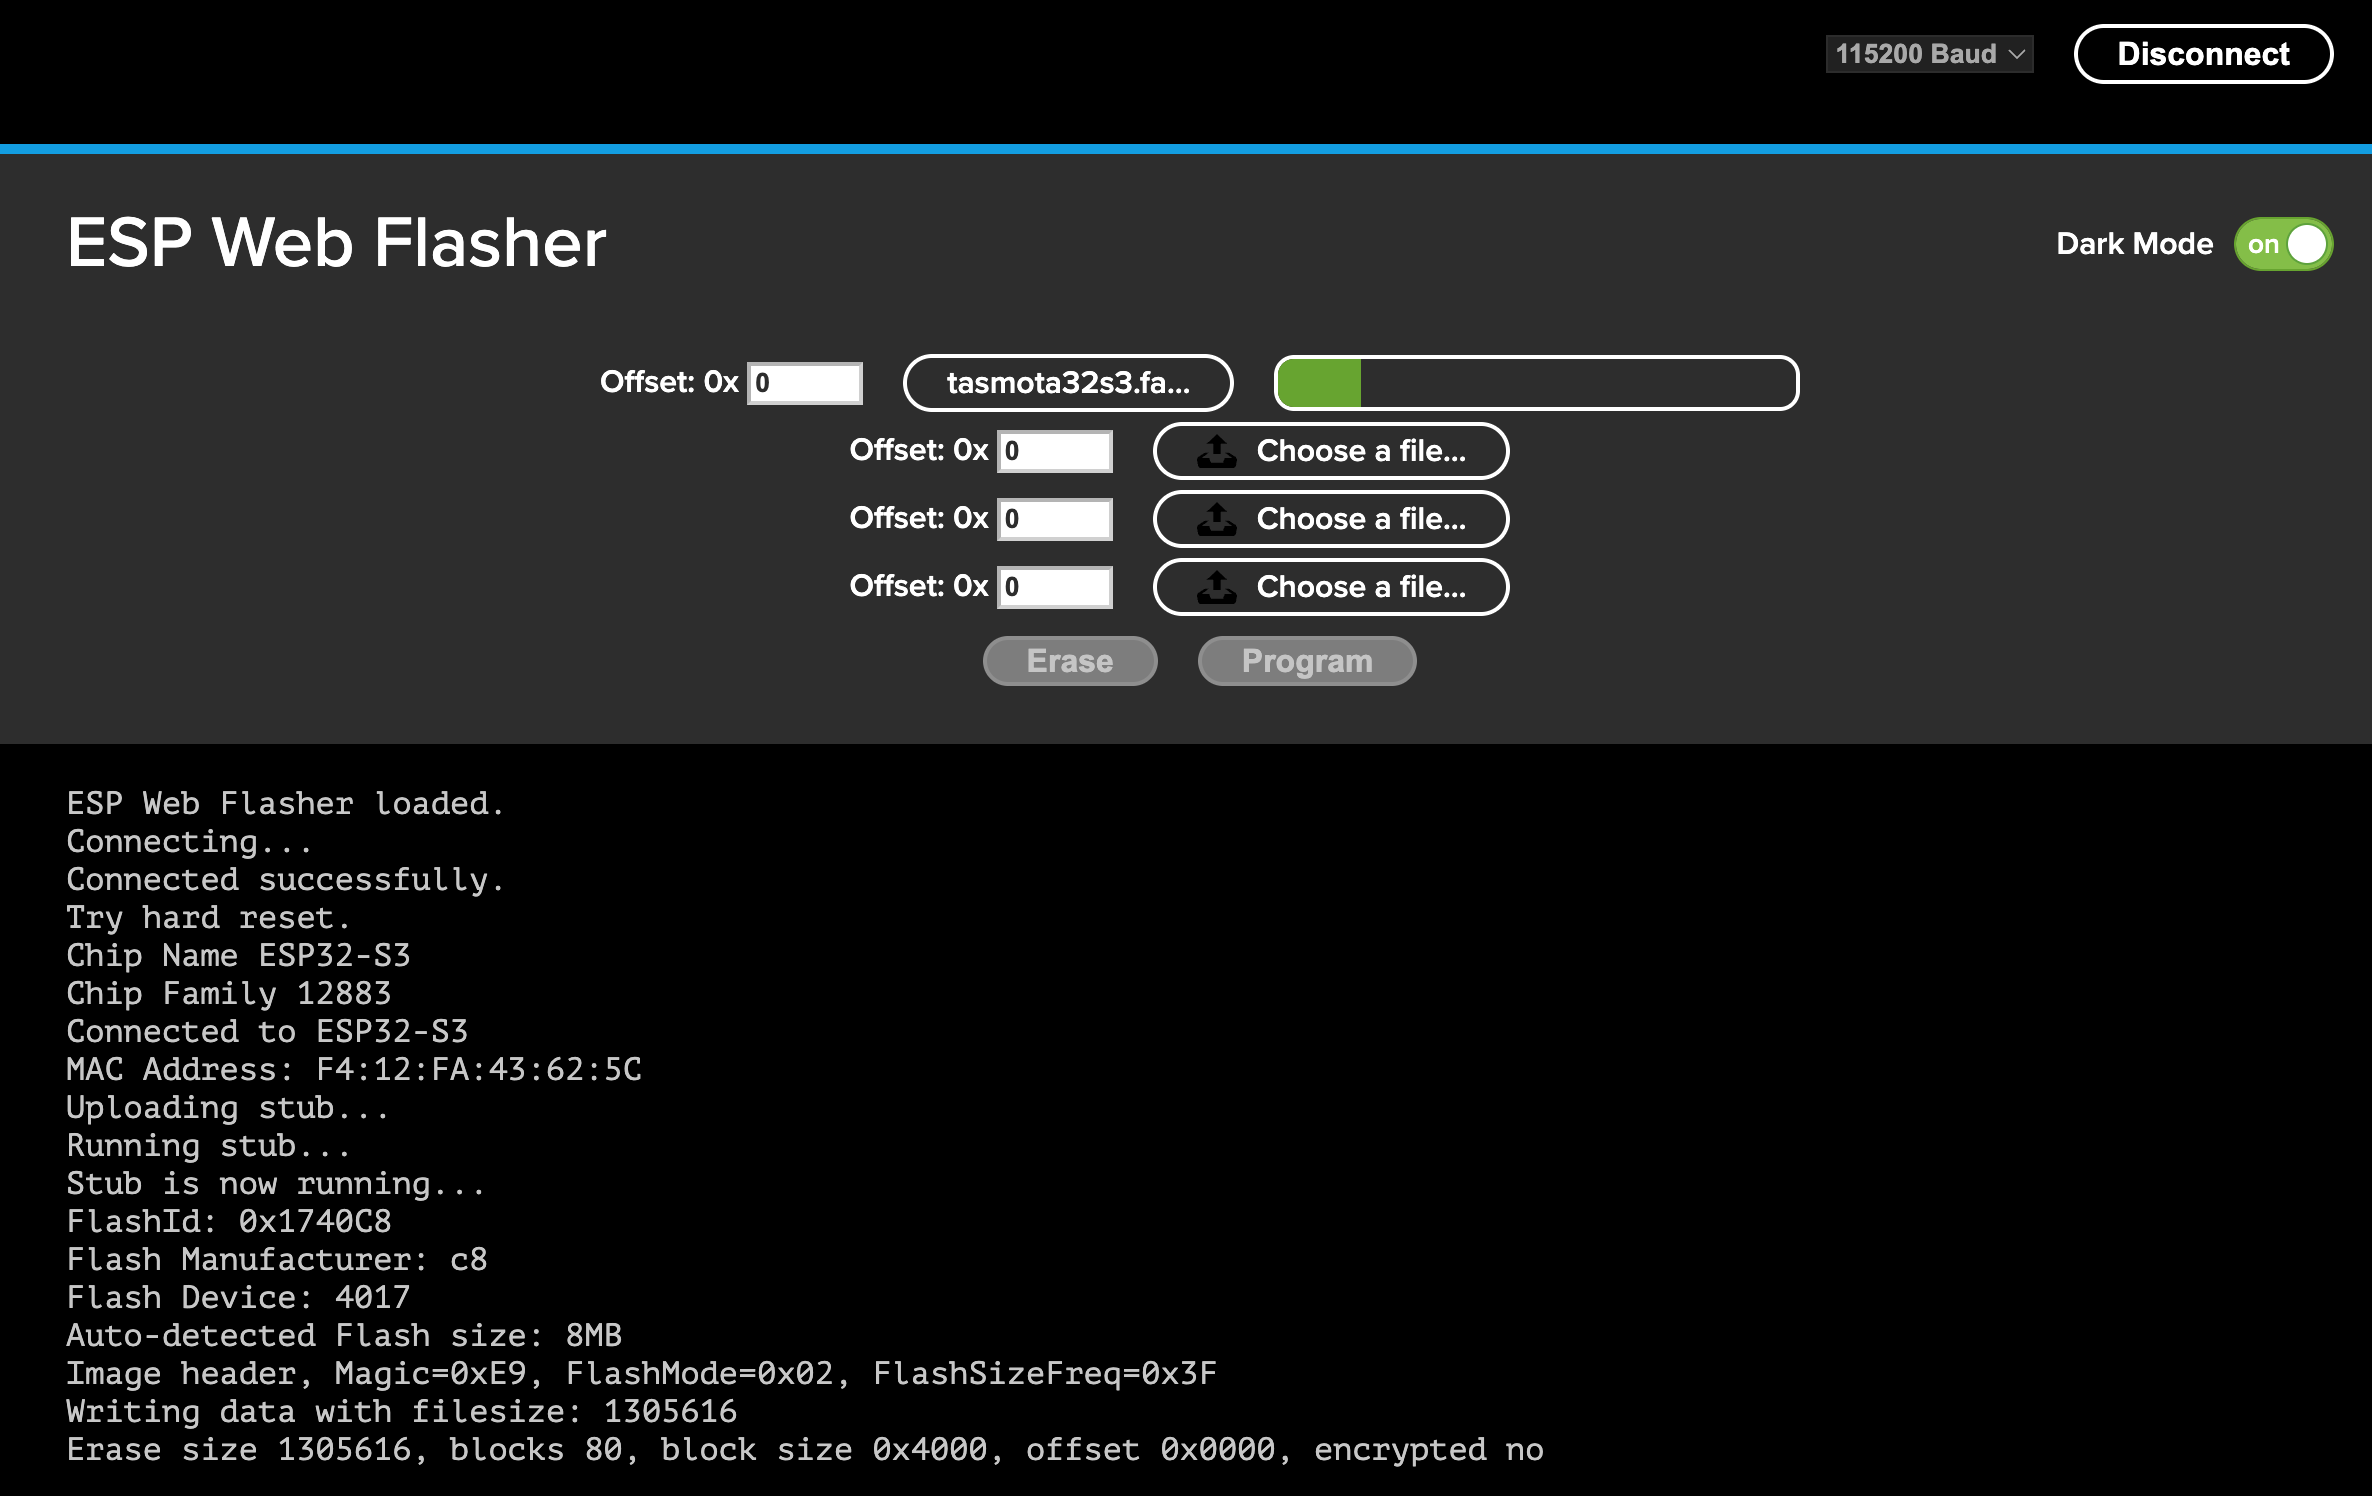Select the last Offset 0x input field
Screen dimensions: 2372x1496
pyautogui.click(x=1054, y=587)
